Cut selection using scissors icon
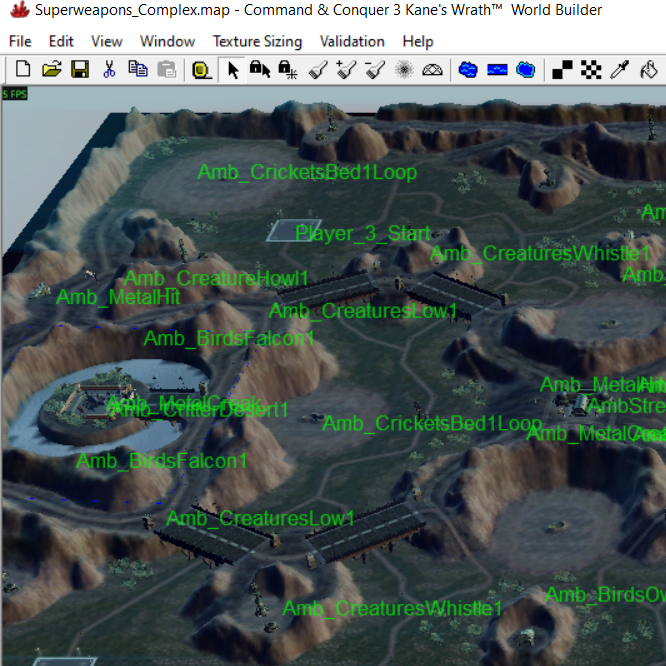 (x=109, y=69)
